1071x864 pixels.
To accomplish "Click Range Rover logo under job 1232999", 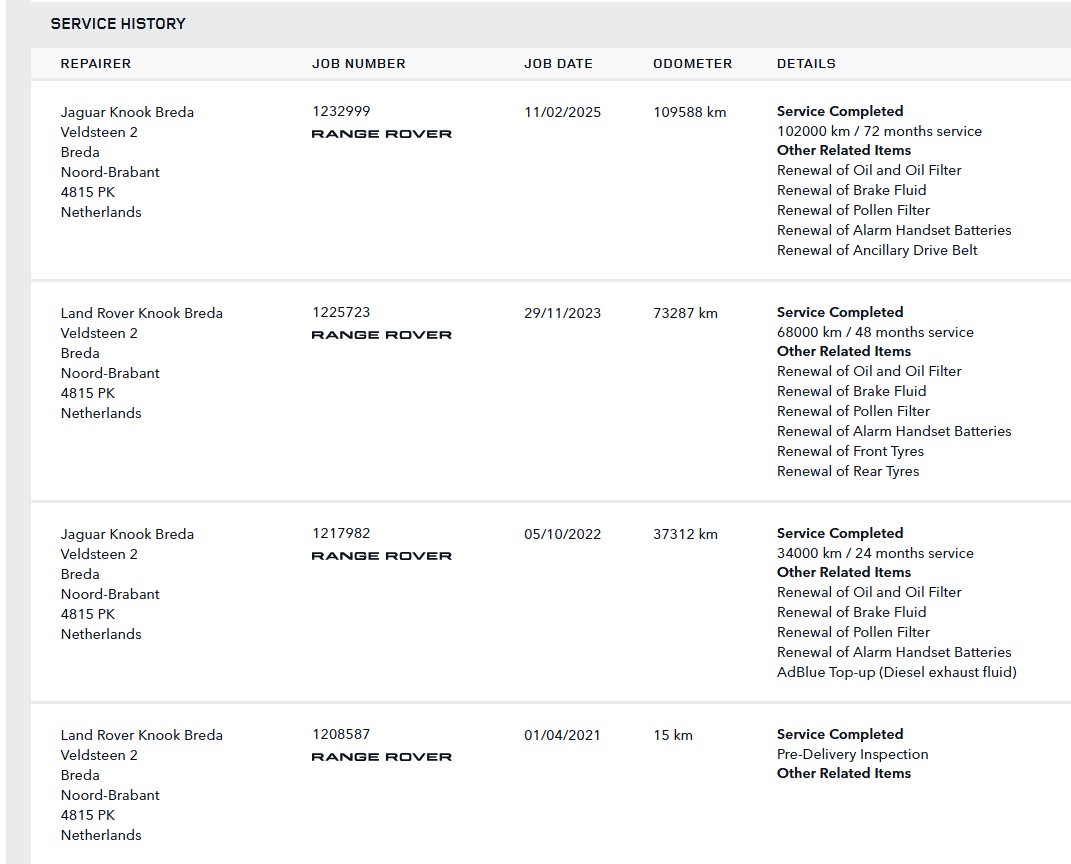I will pos(381,133).
